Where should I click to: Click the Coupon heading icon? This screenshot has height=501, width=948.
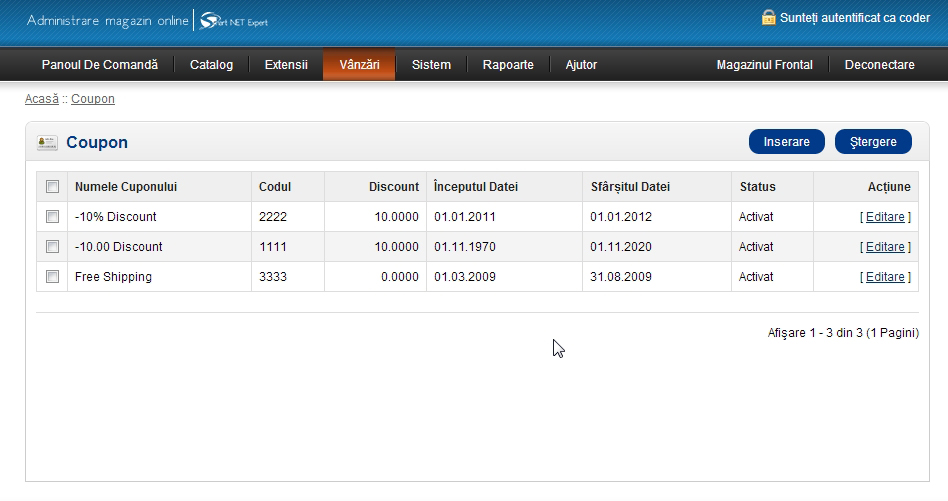46,142
